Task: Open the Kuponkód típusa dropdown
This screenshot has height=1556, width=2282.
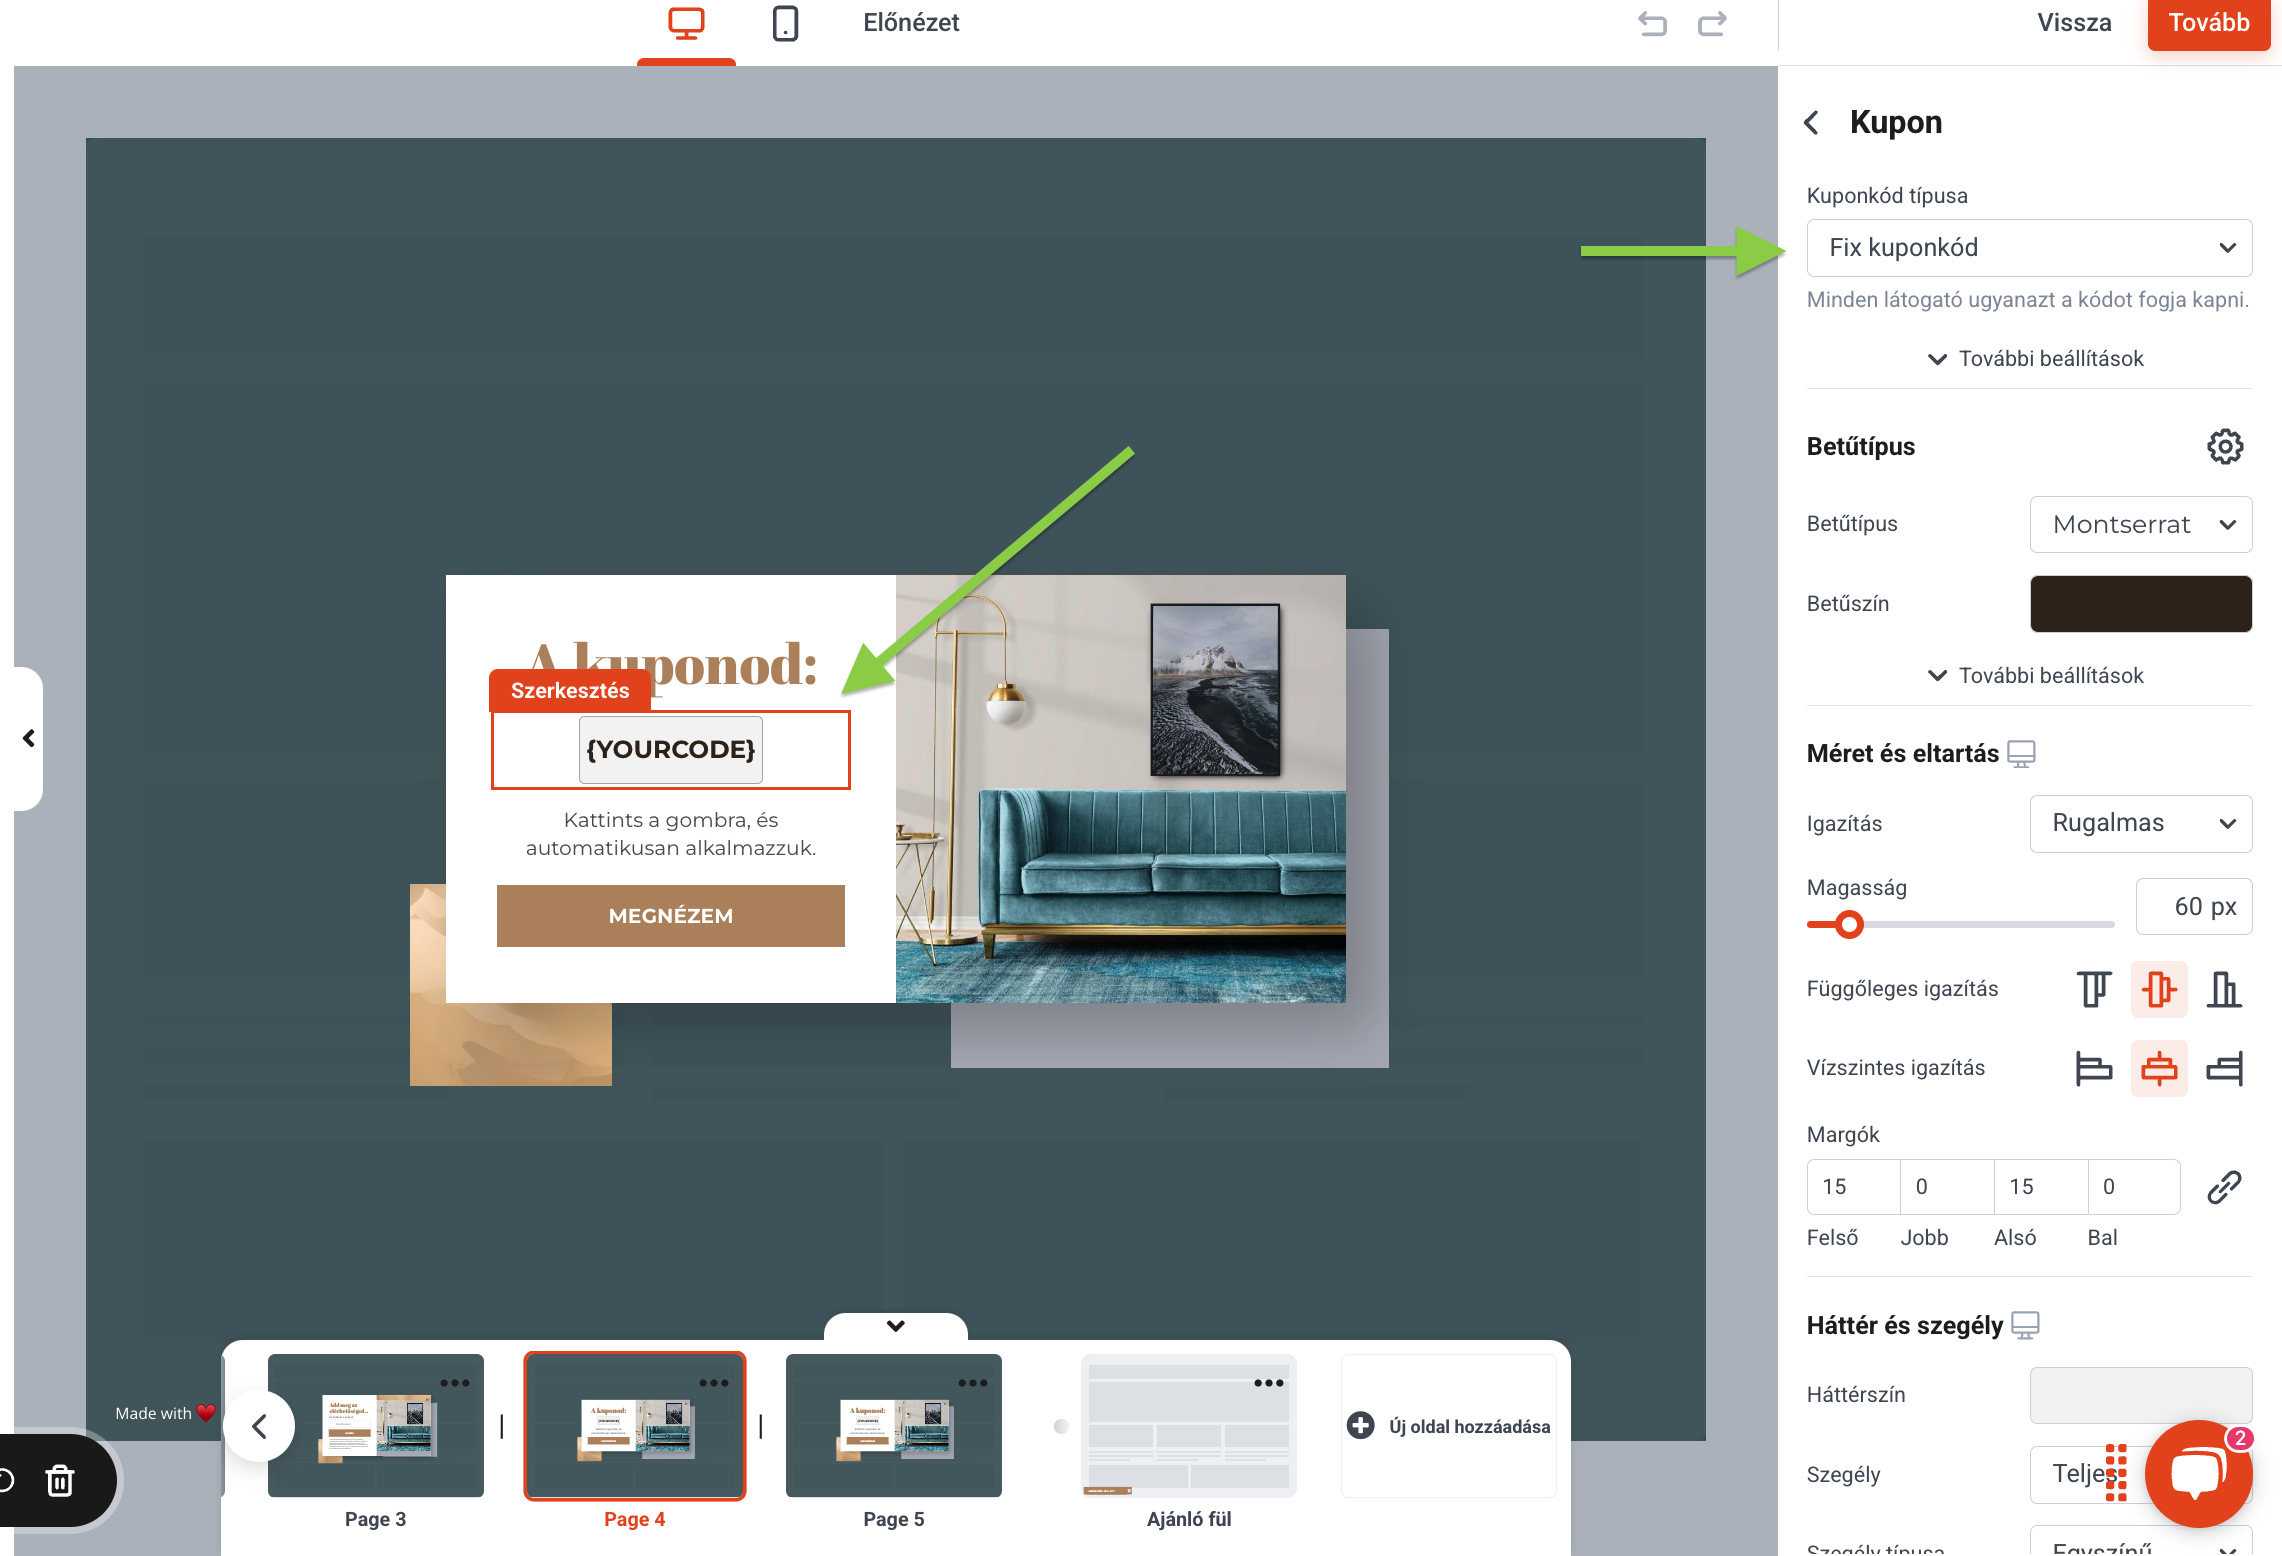Action: 2029,248
